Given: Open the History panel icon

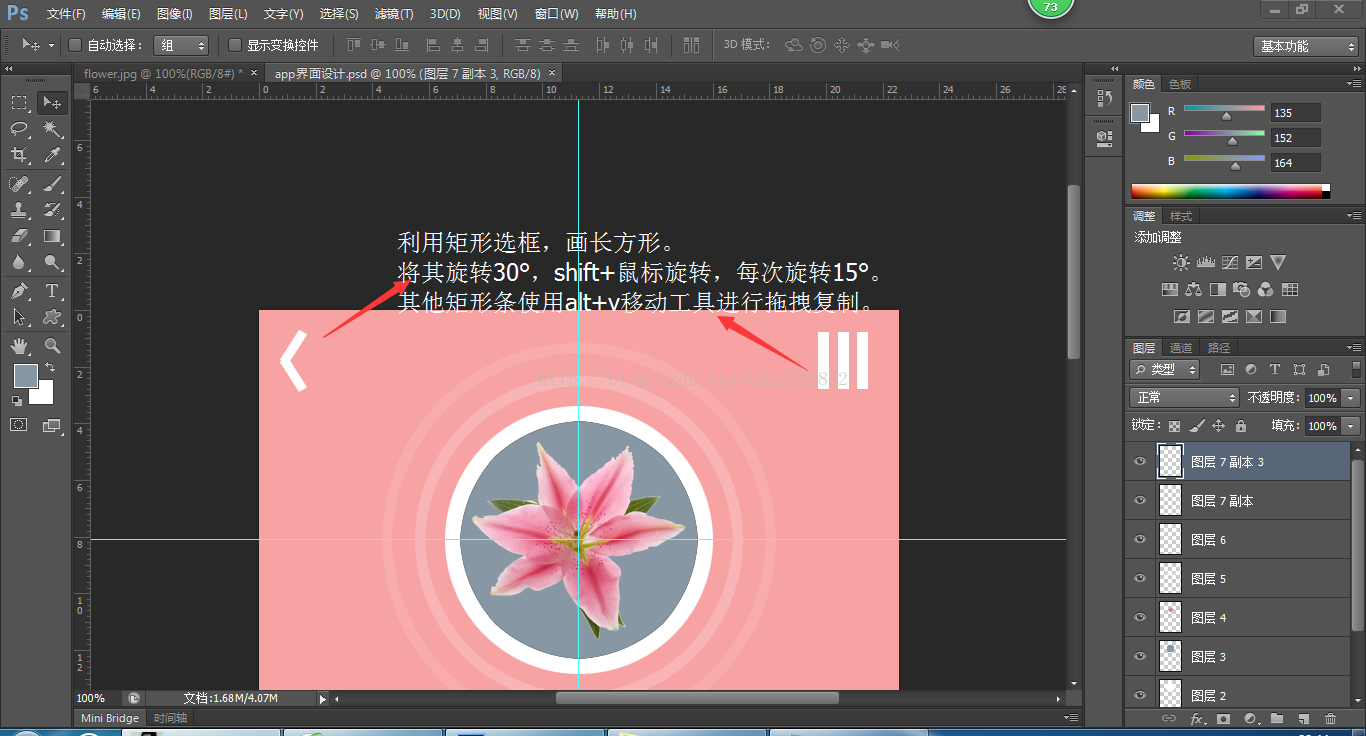Looking at the screenshot, I should 1104,99.
